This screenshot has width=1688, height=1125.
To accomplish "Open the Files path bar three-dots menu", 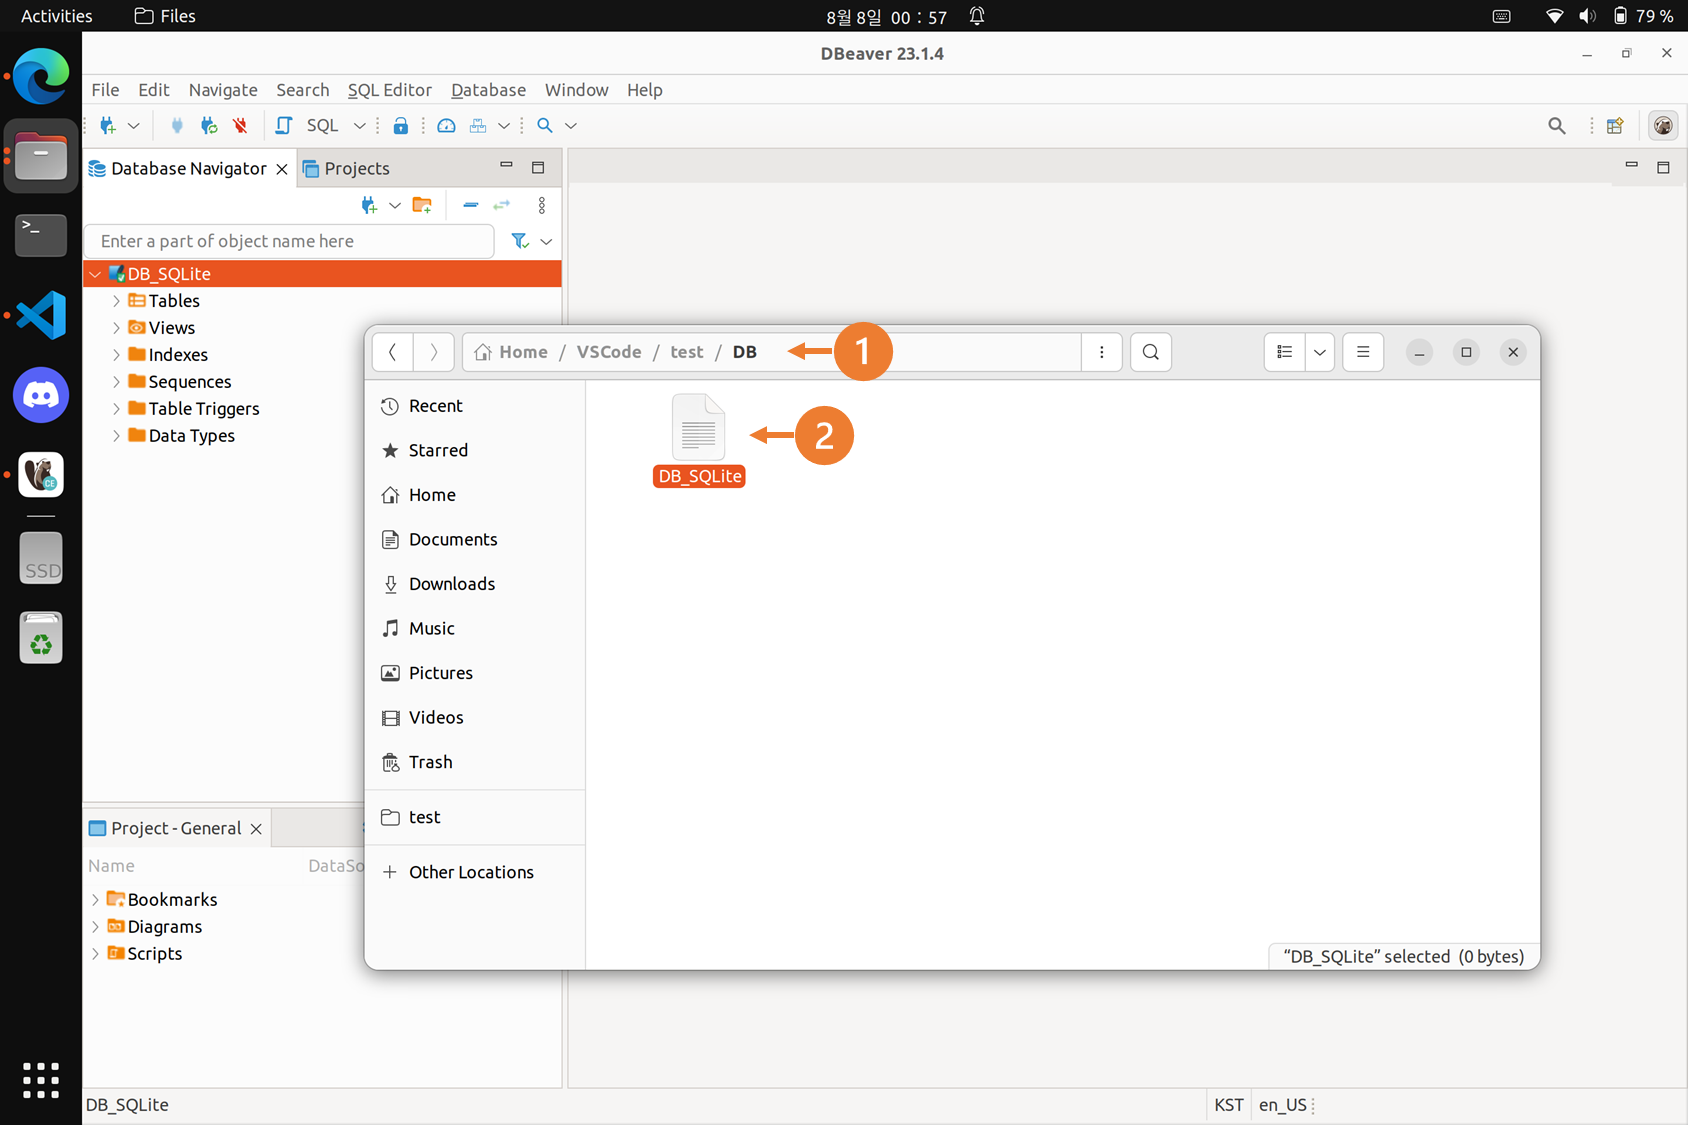I will [1101, 352].
